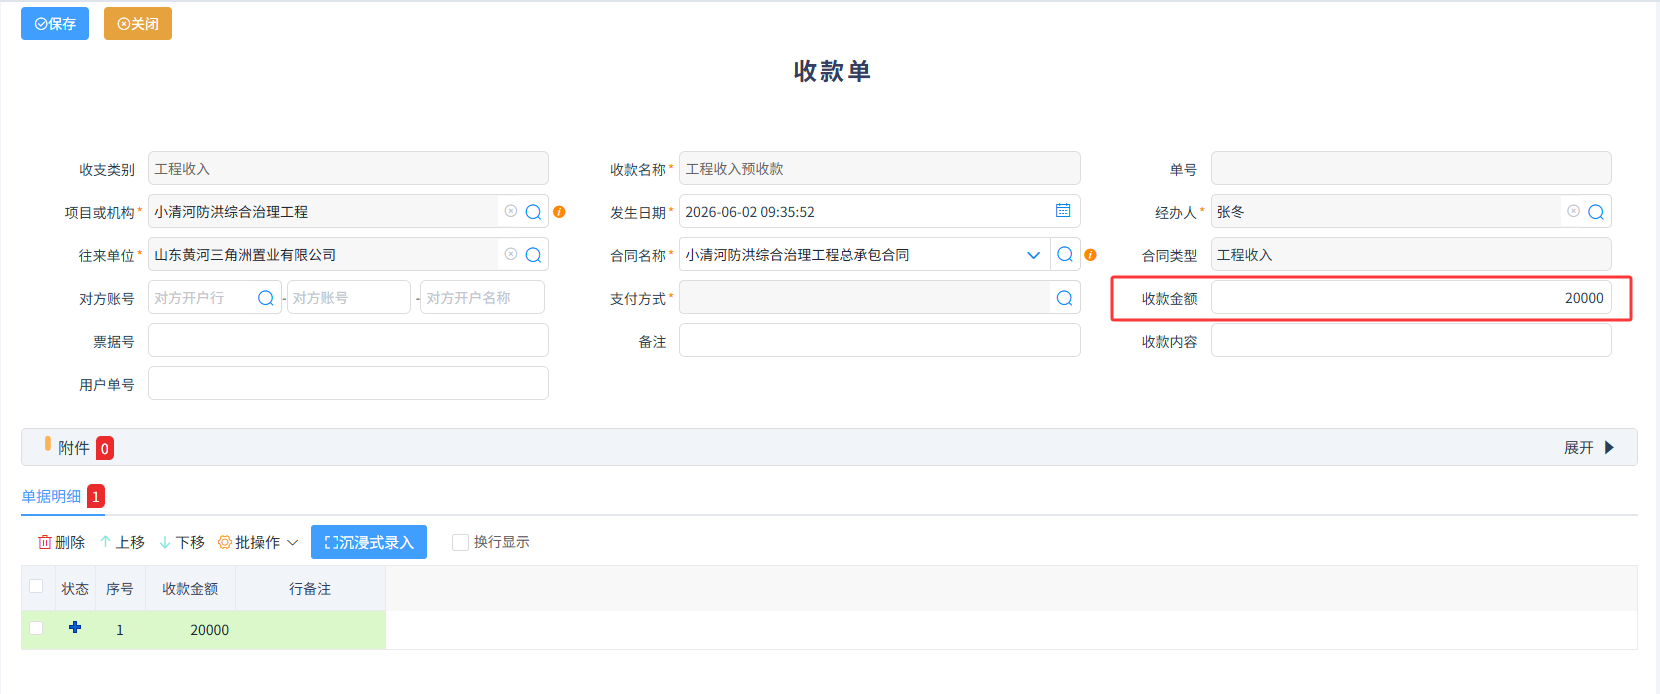Open the search lookup for 经办人
1660x694 pixels.
[1596, 212]
